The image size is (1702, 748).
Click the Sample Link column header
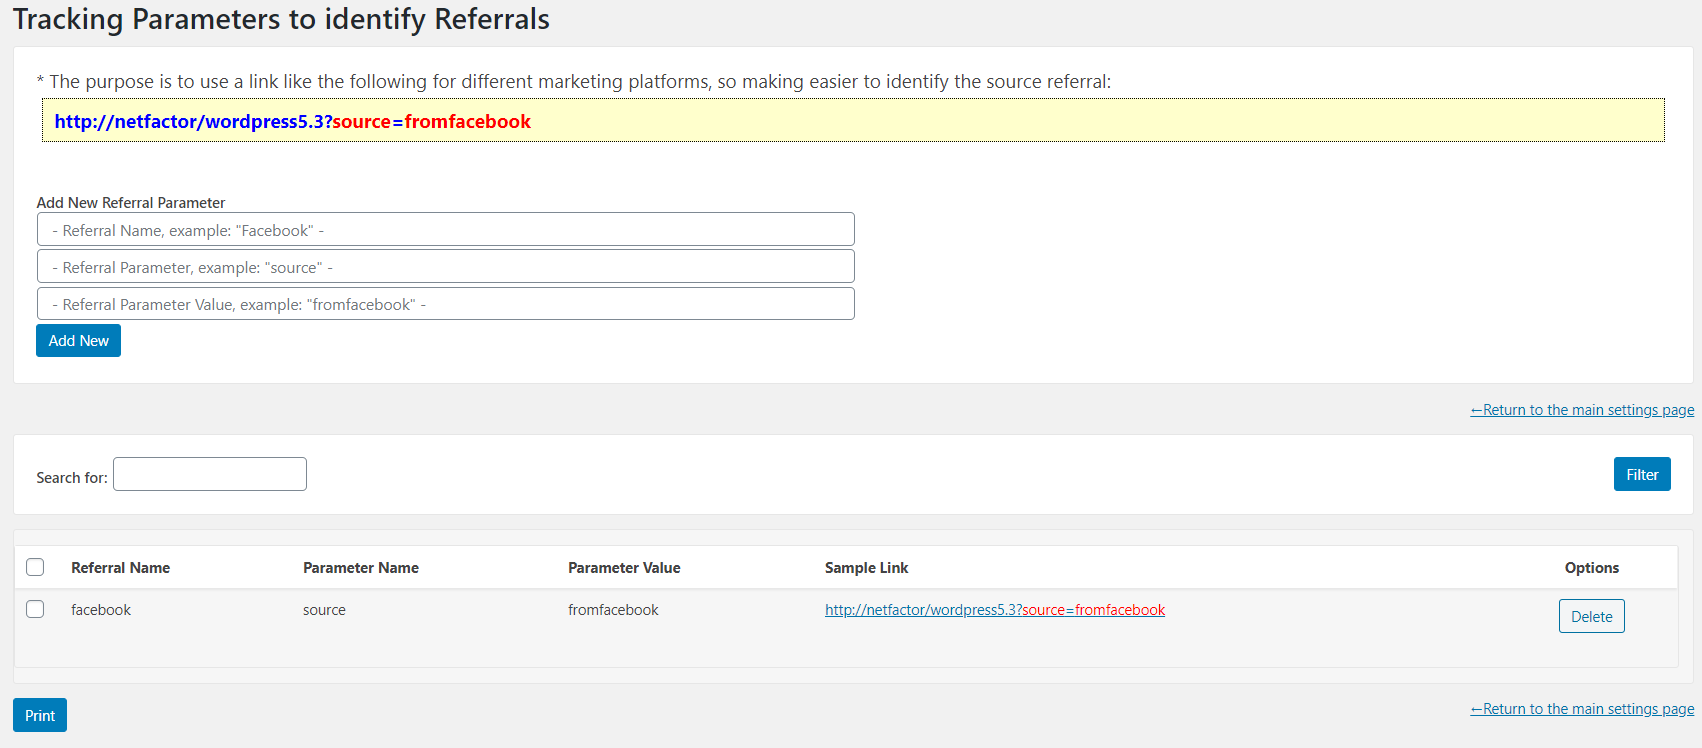pyautogui.click(x=866, y=568)
